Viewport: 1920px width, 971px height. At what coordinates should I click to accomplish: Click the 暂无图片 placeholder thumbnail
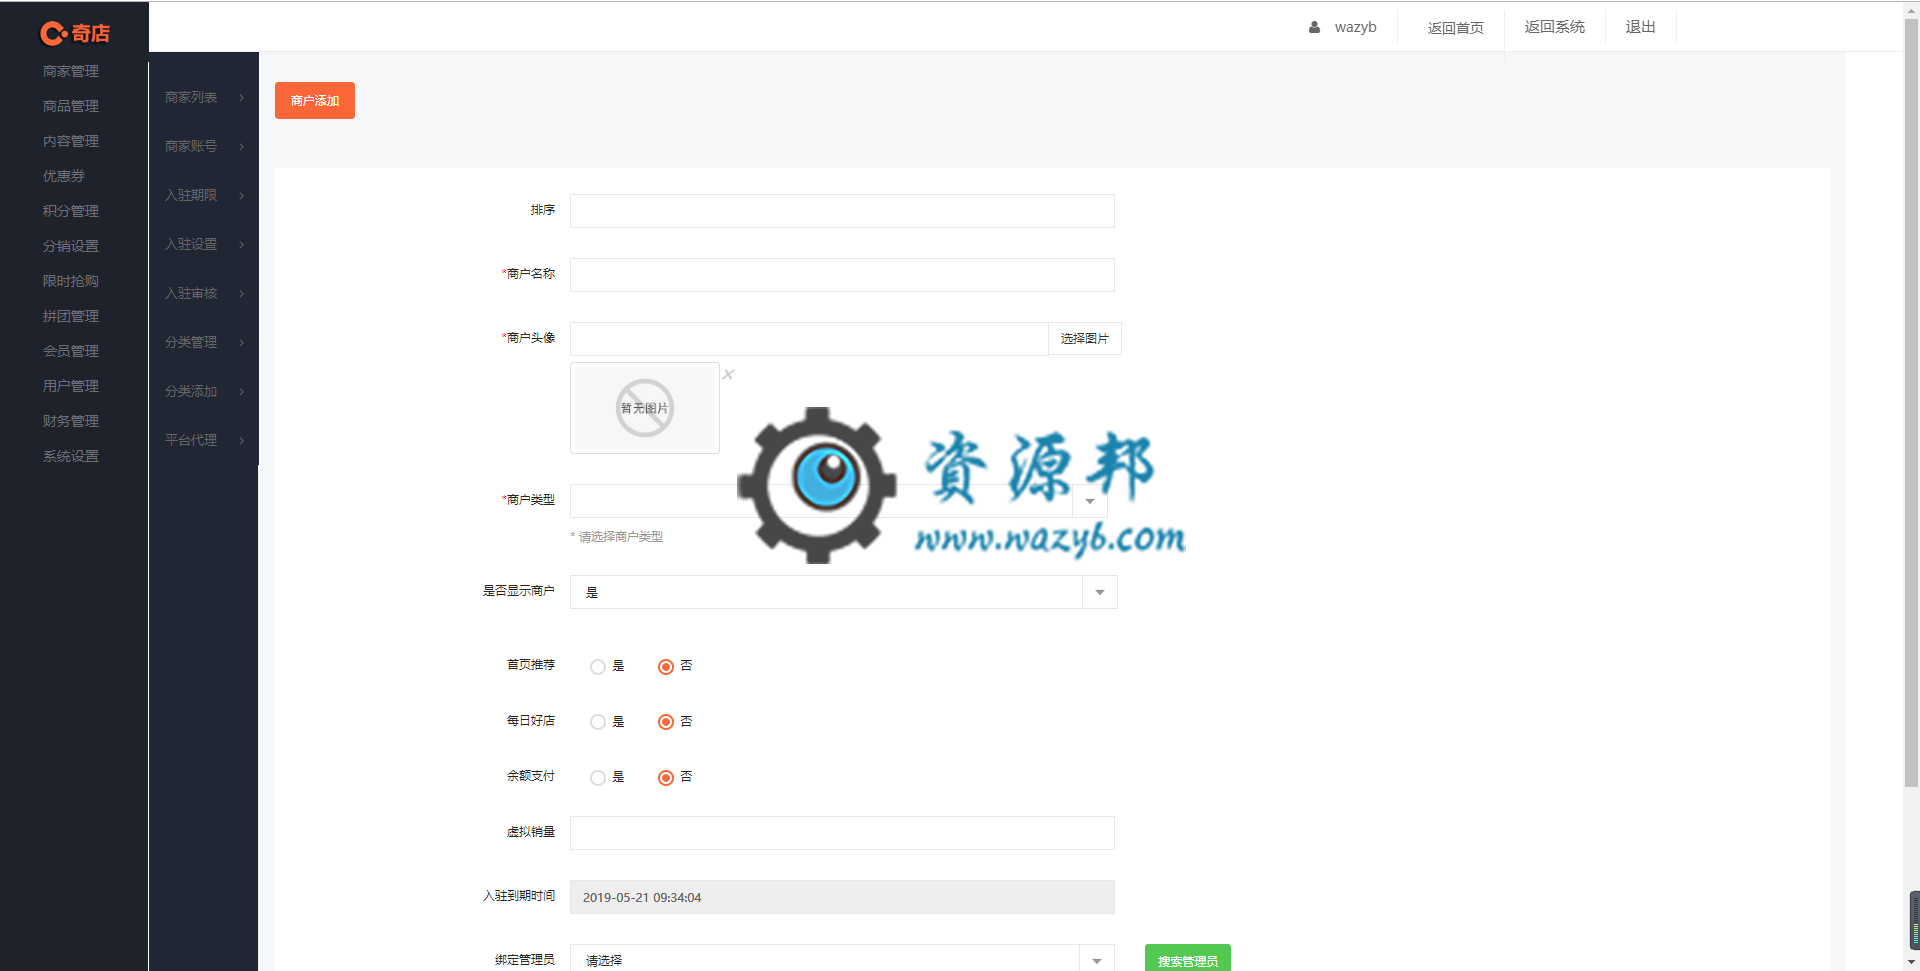click(645, 408)
